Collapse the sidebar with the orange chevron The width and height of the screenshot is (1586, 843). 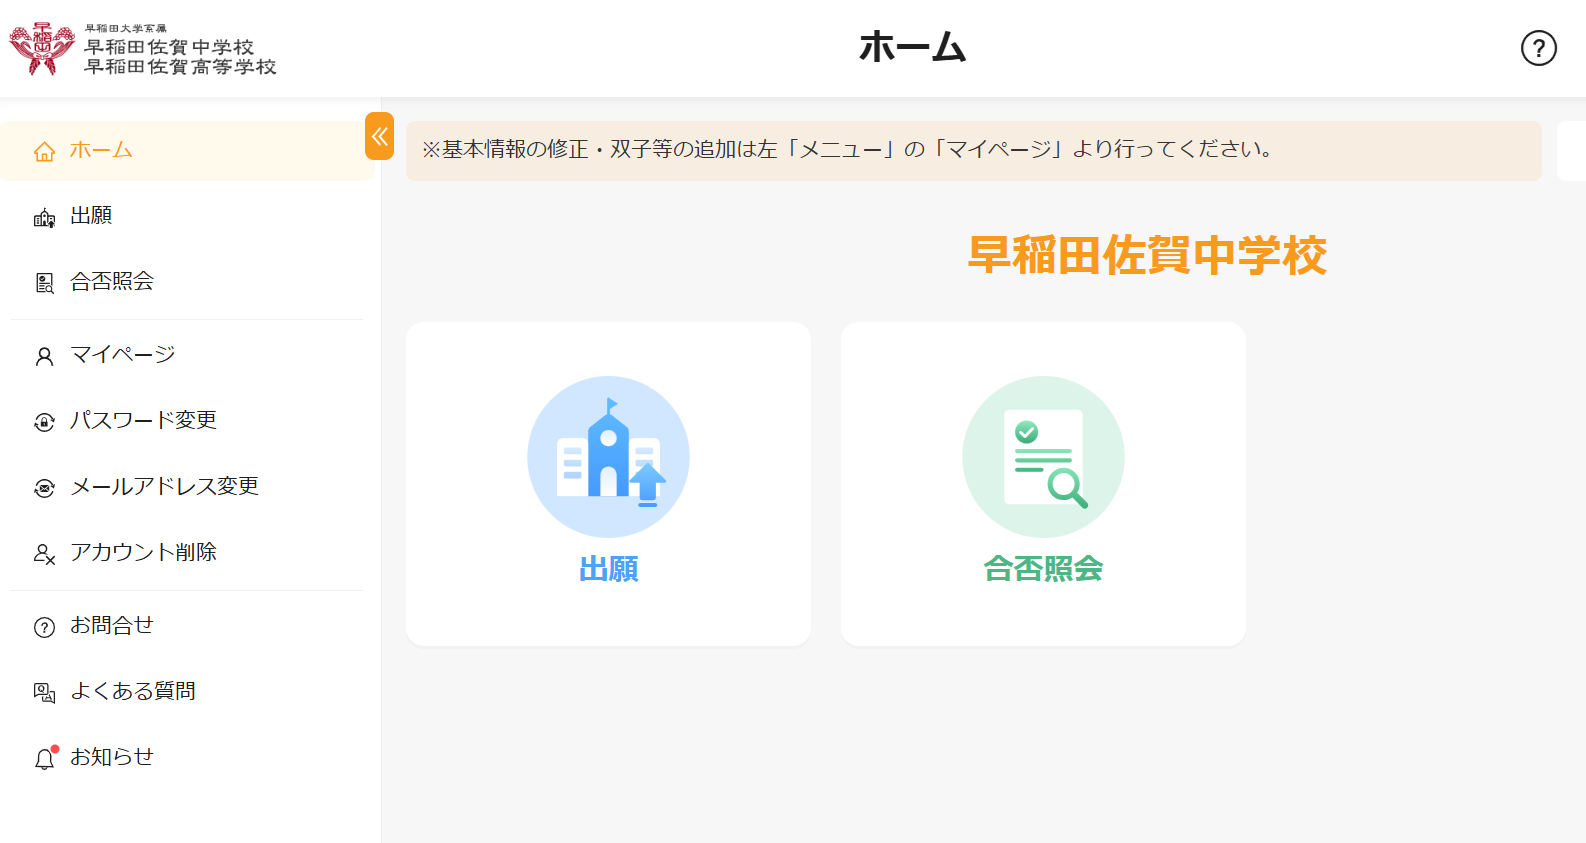380,137
